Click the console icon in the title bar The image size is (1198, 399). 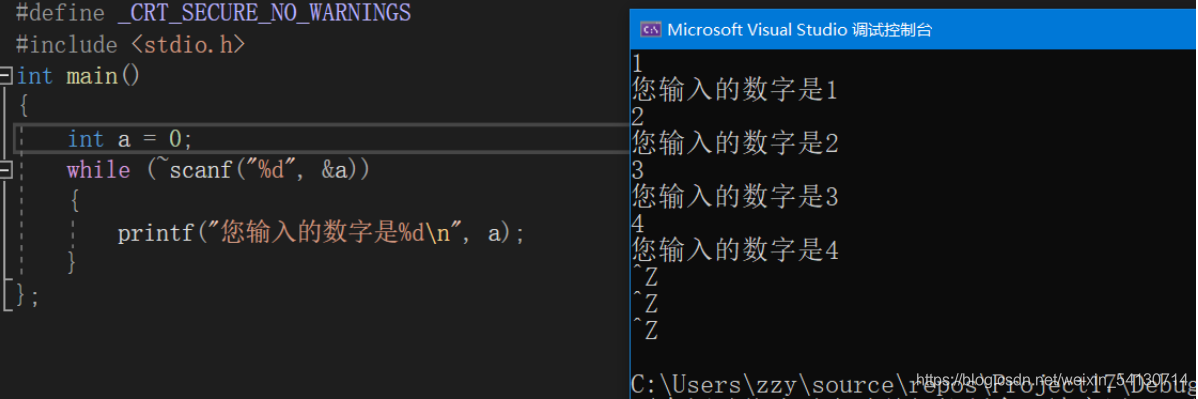pos(650,30)
